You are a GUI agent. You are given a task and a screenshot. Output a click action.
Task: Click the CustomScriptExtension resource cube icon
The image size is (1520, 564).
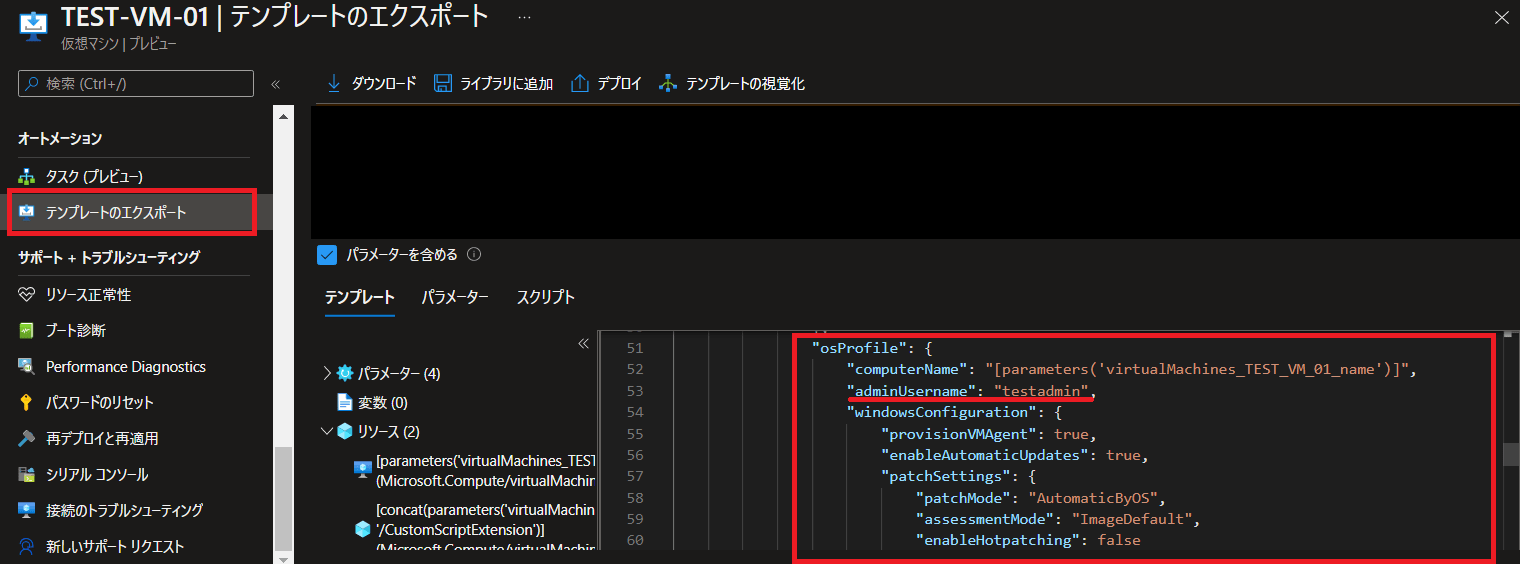pyautogui.click(x=363, y=529)
